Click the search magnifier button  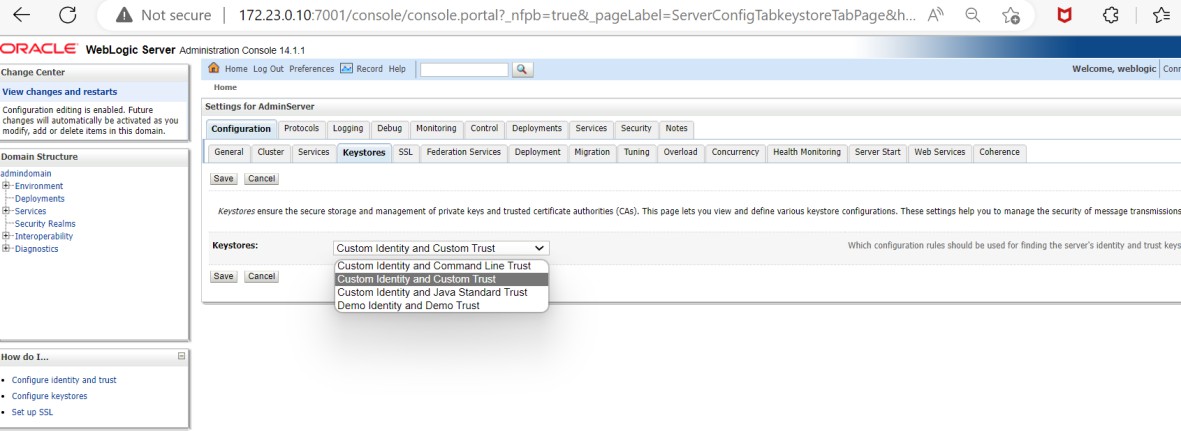coord(522,69)
